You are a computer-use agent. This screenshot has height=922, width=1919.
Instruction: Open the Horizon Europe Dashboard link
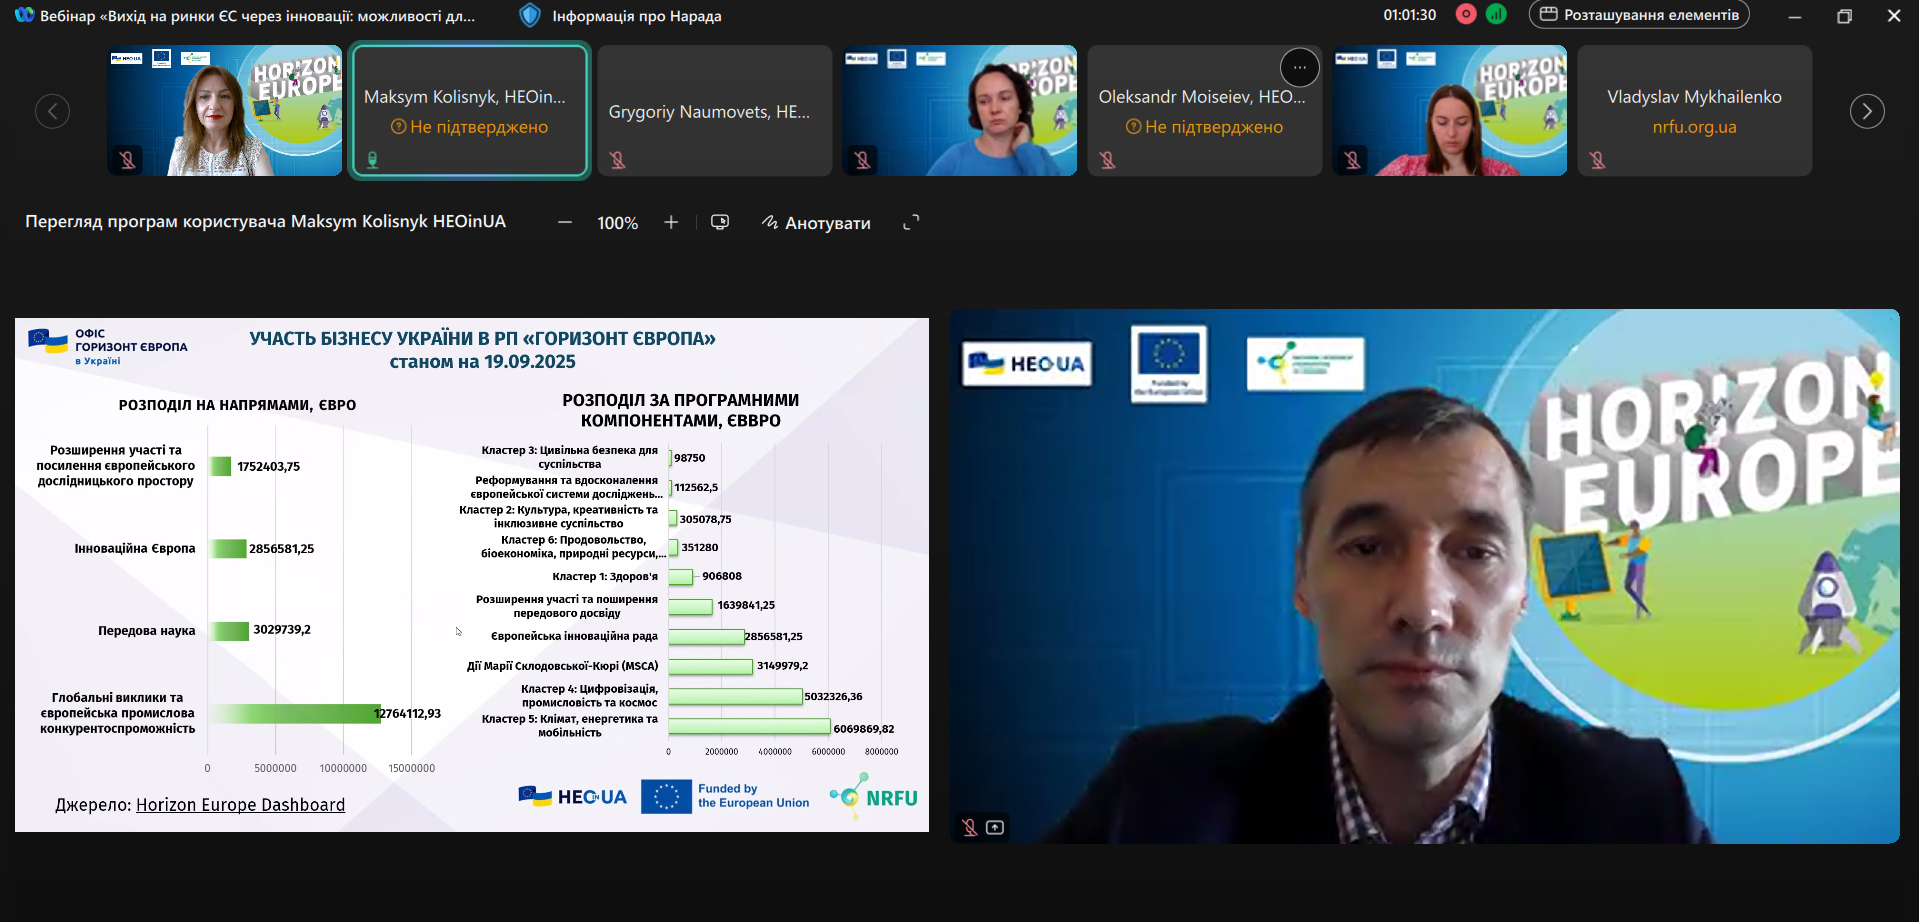coord(240,805)
